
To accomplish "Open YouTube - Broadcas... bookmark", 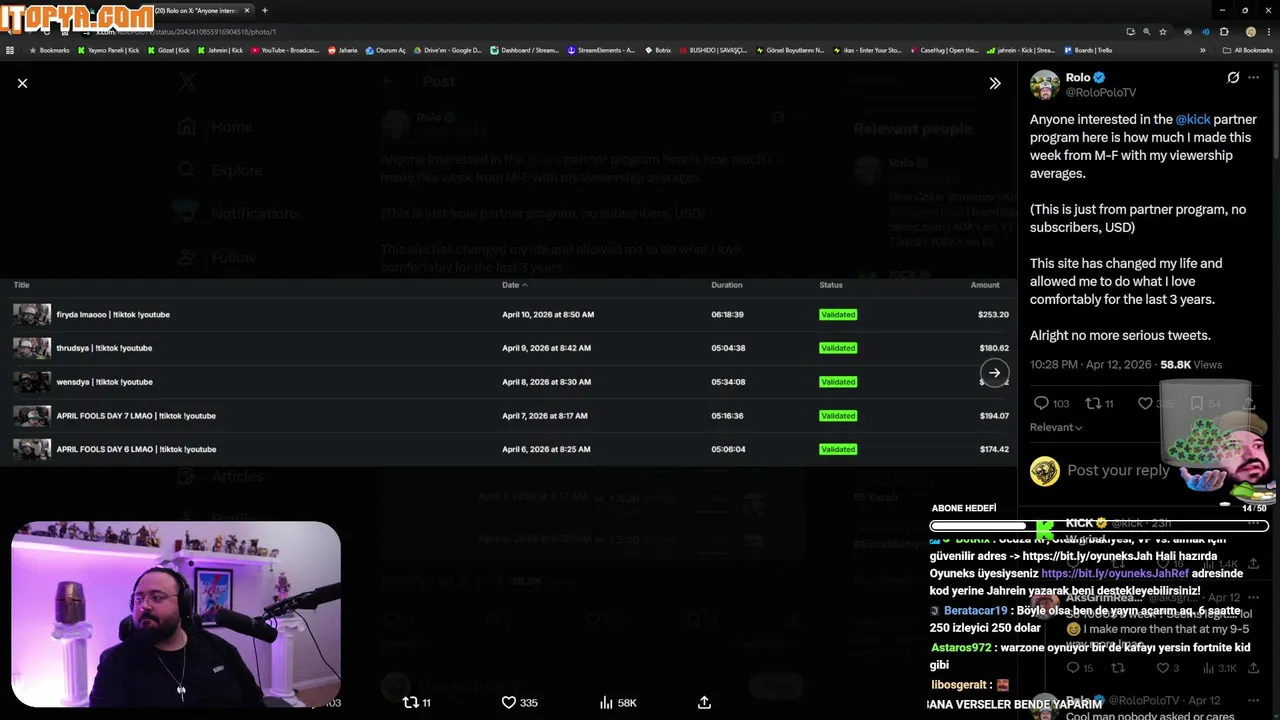I will click(x=285, y=50).
